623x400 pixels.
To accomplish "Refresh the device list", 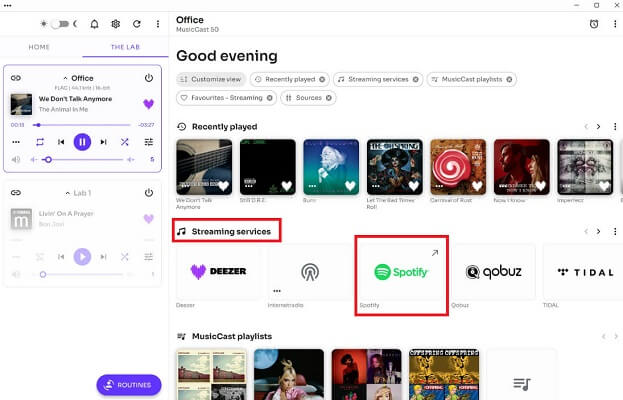I will pos(137,24).
